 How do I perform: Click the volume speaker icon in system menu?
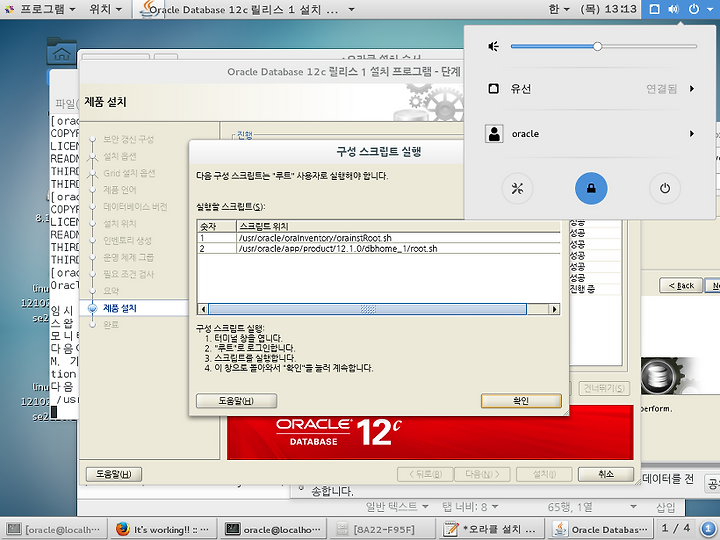point(494,46)
